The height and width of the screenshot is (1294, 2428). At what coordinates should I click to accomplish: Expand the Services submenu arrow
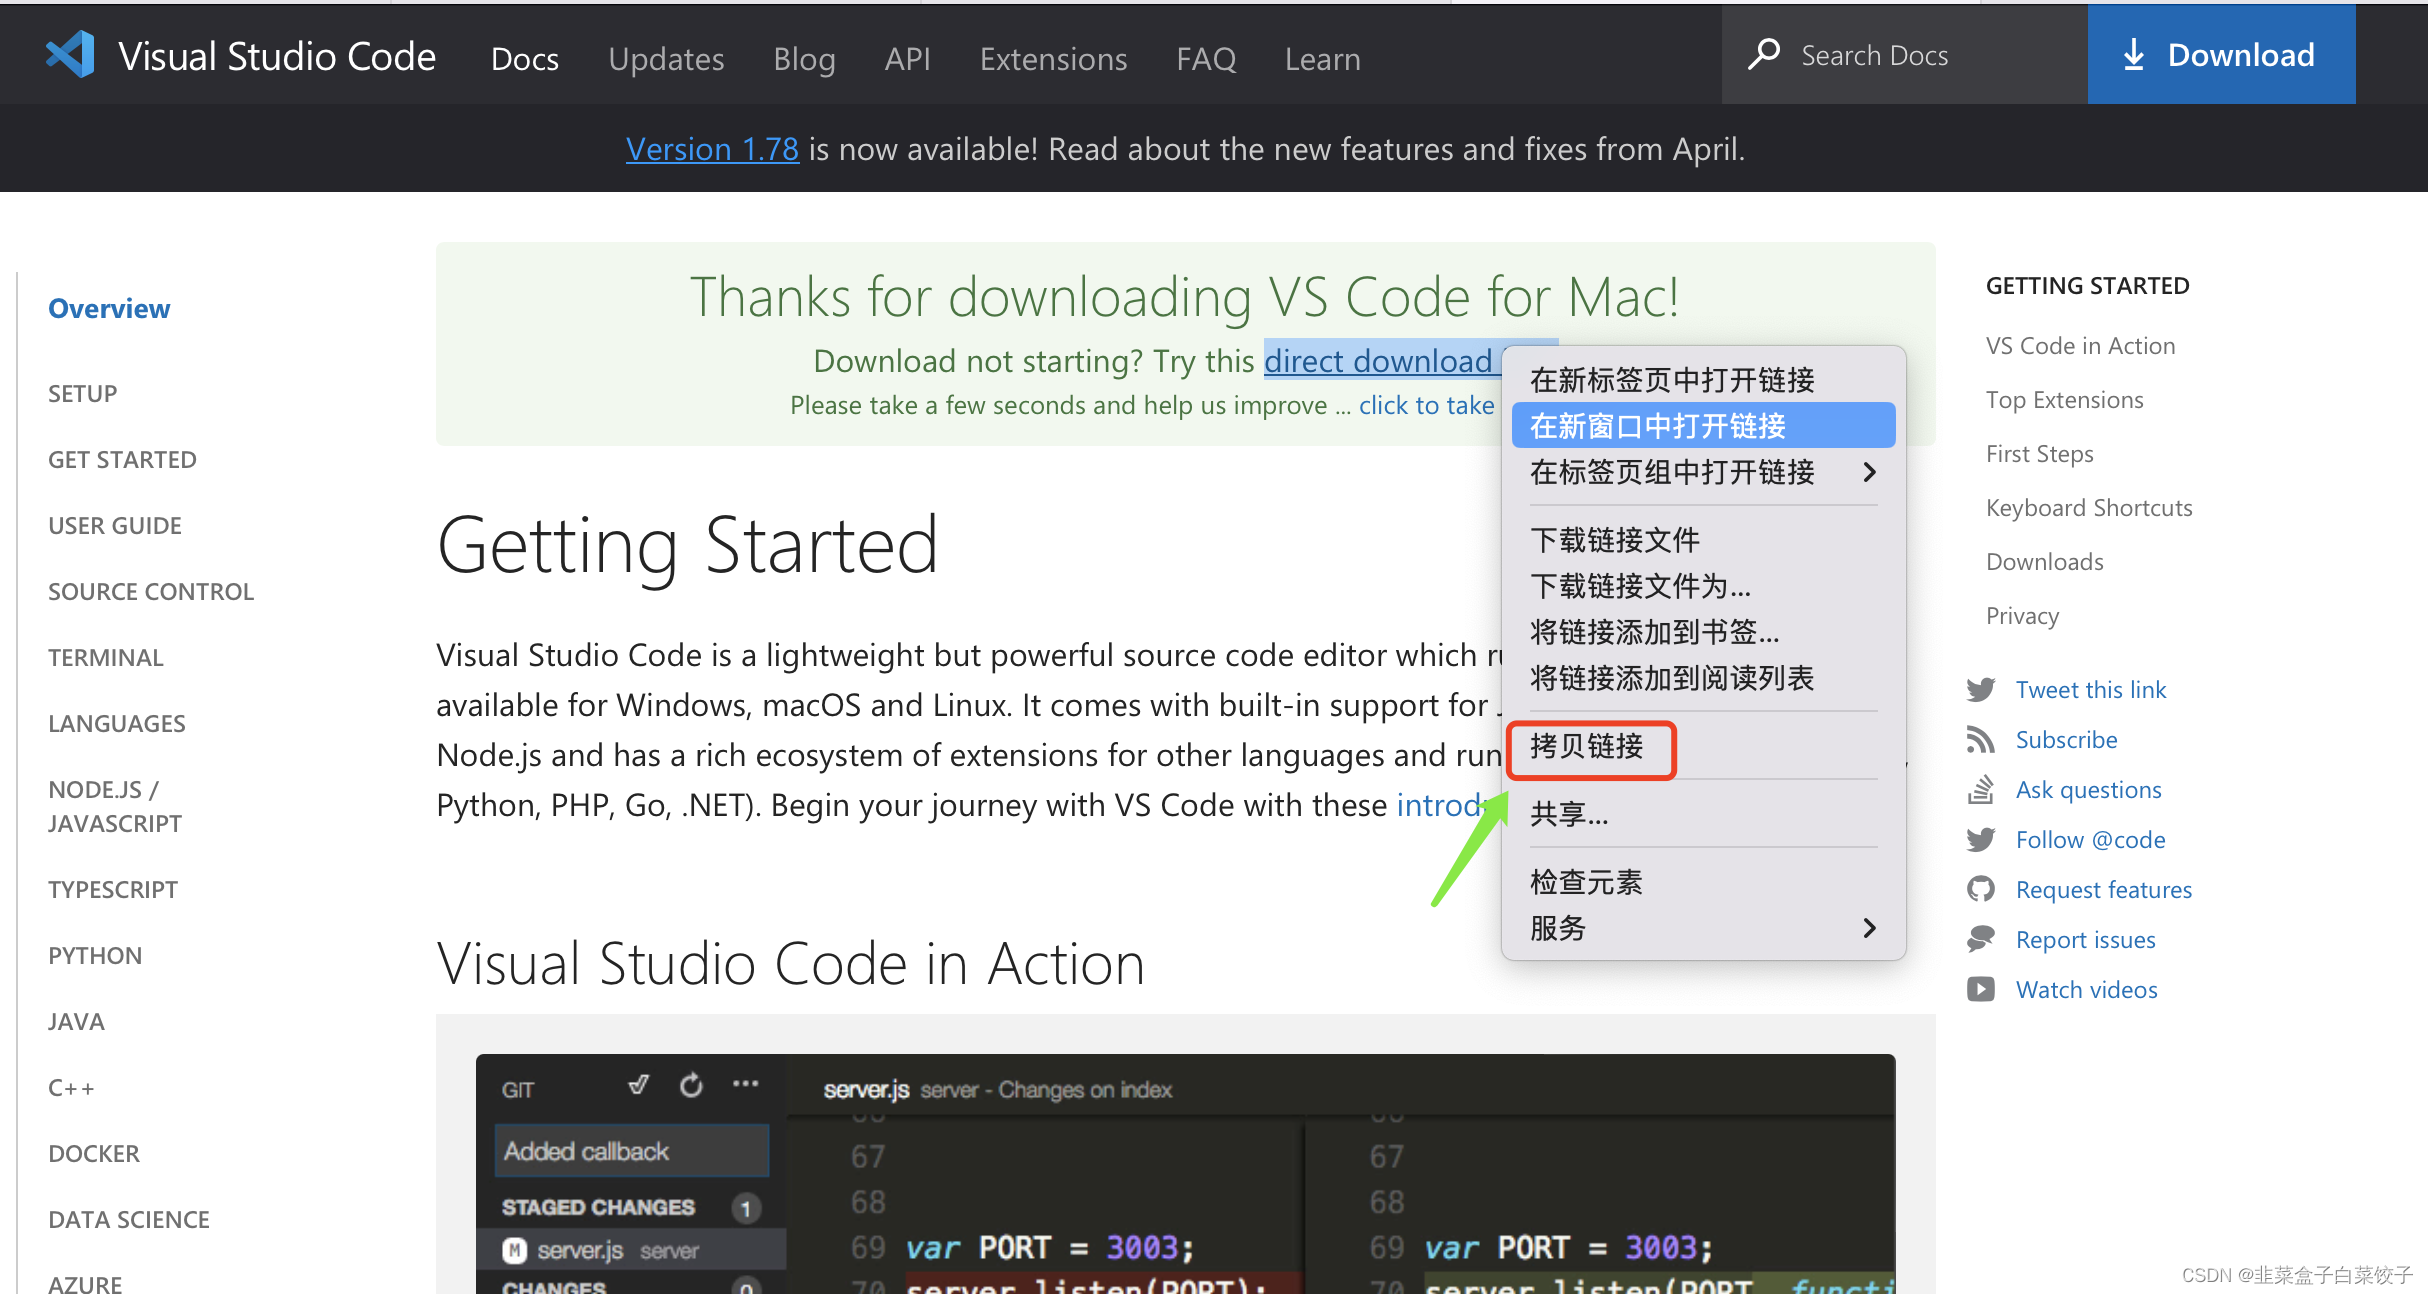point(1869,928)
